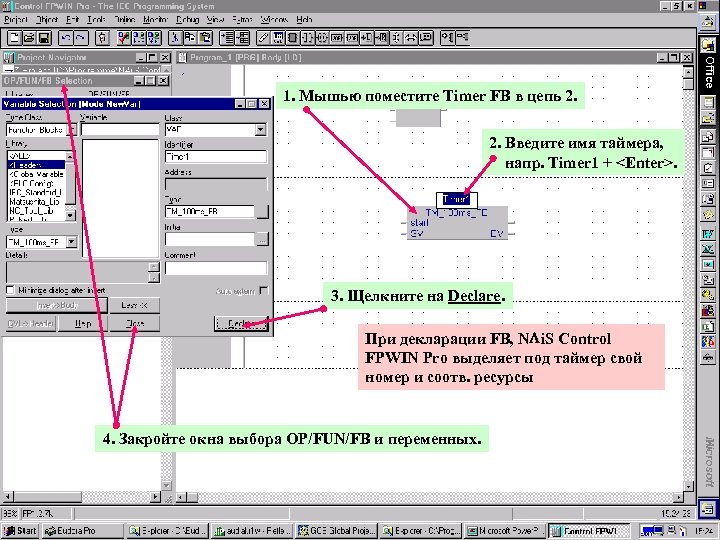The height and width of the screenshot is (540, 720).
Task: Click the Open project folder icon
Action: [x=29, y=38]
